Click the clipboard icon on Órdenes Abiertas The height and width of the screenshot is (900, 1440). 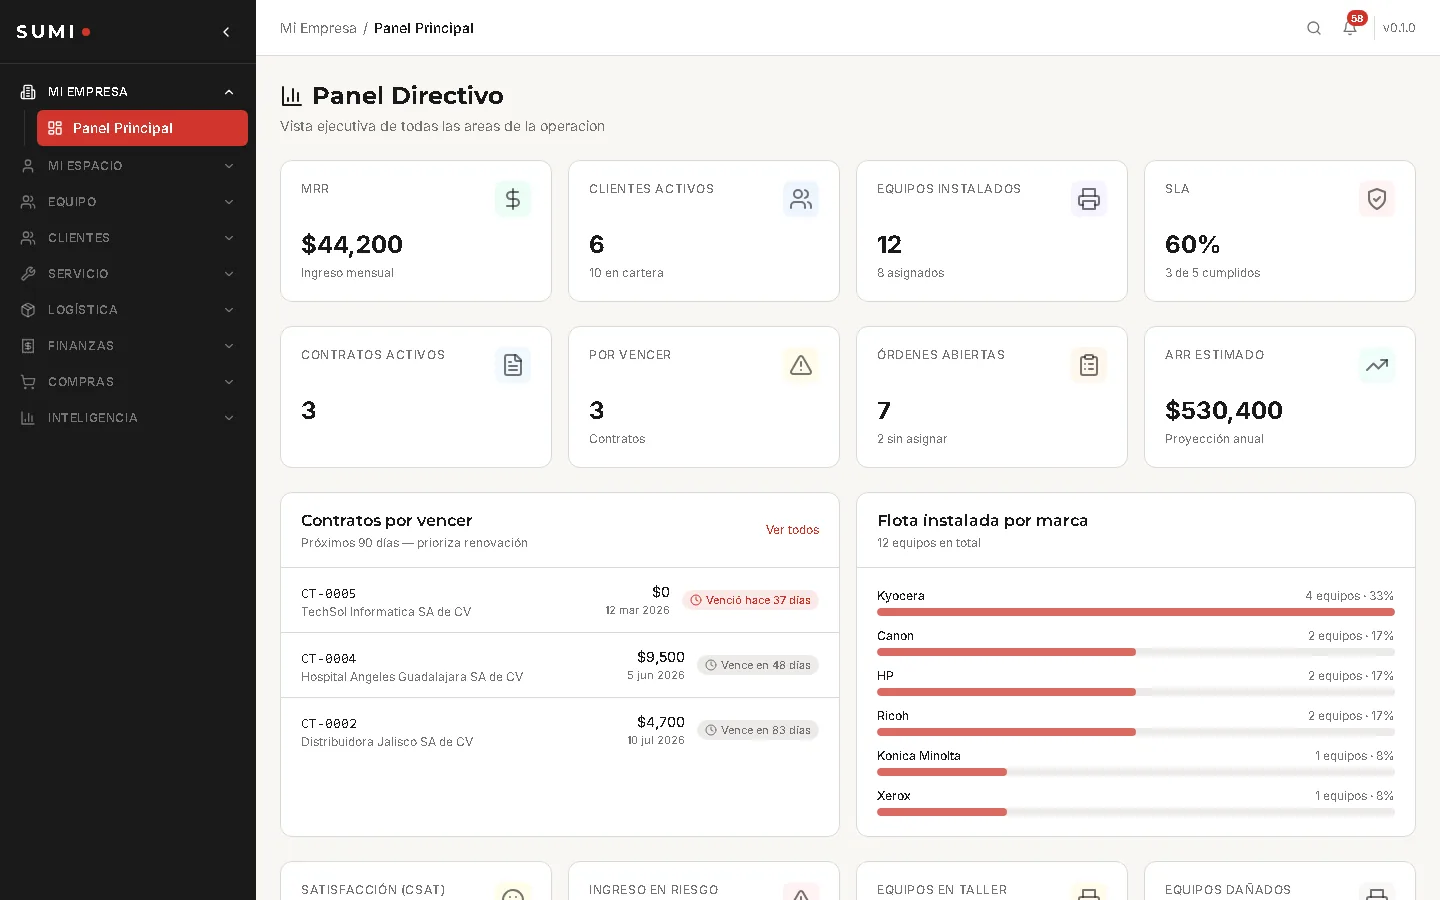(x=1089, y=365)
